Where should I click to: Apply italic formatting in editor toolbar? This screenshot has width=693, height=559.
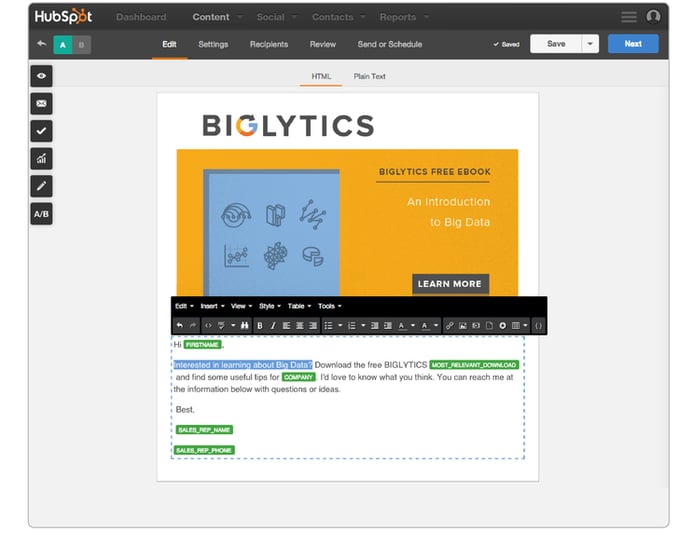click(273, 326)
